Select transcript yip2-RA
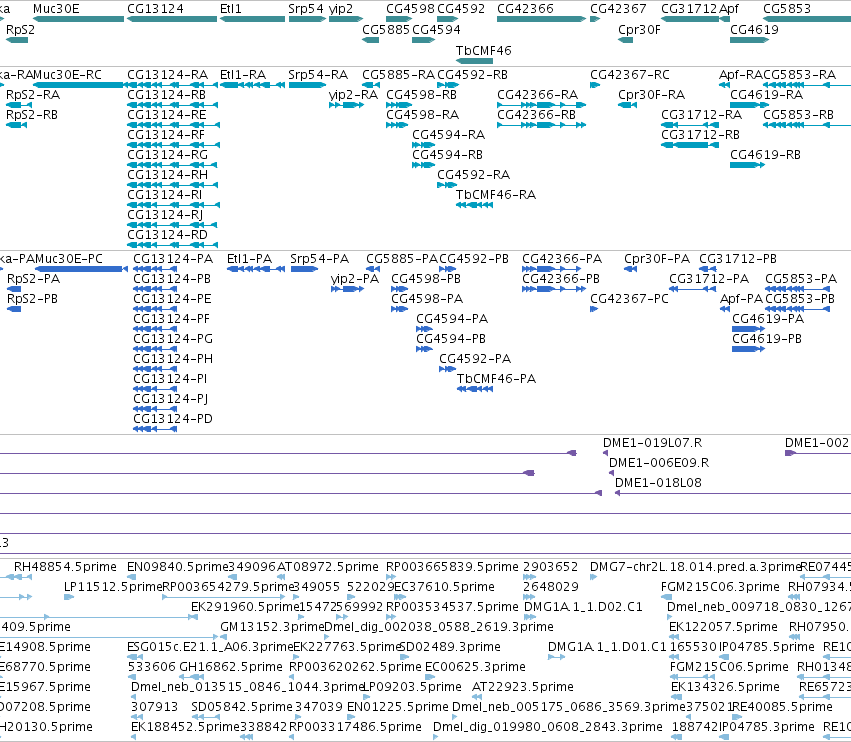Viewport: 851px width, 742px height. (353, 94)
